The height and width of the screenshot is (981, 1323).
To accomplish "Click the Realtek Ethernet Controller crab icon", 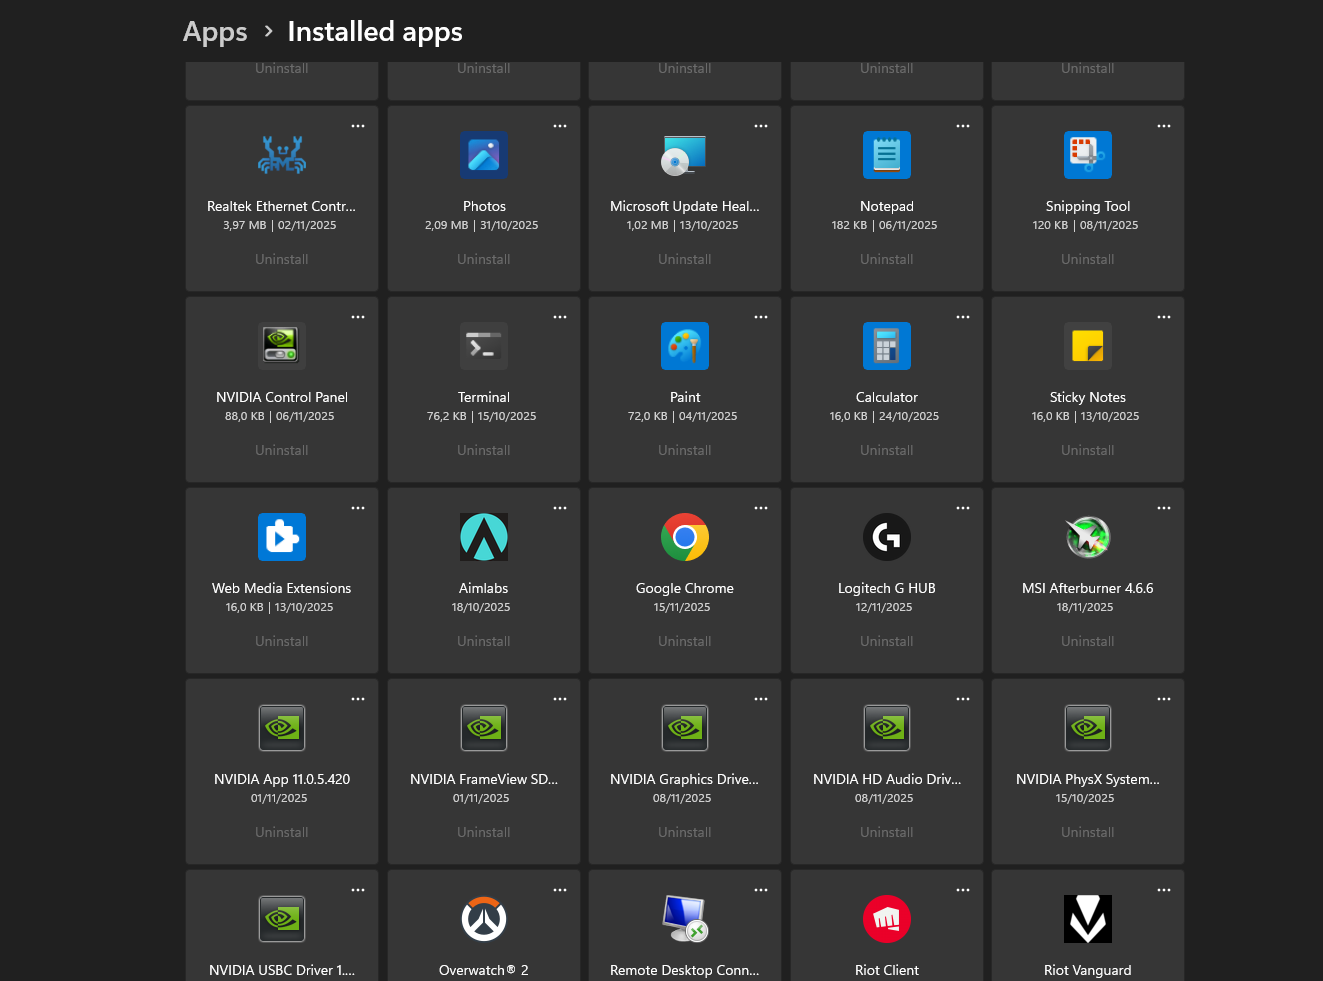I will [x=282, y=155].
